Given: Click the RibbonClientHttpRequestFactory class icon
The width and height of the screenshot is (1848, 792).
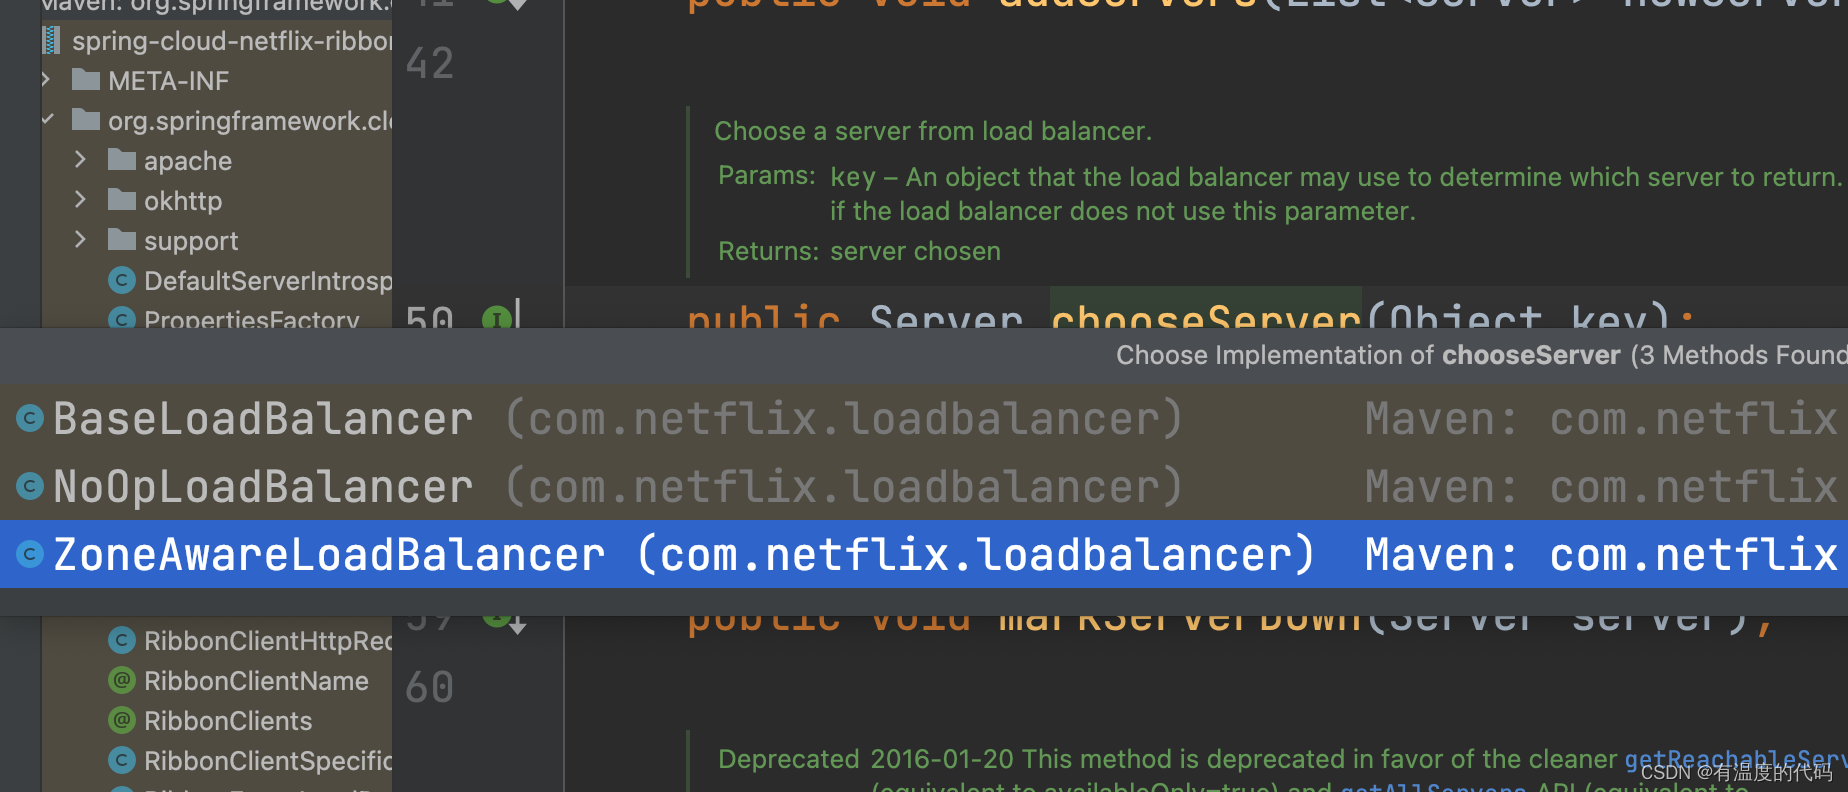Looking at the screenshot, I should 121,640.
